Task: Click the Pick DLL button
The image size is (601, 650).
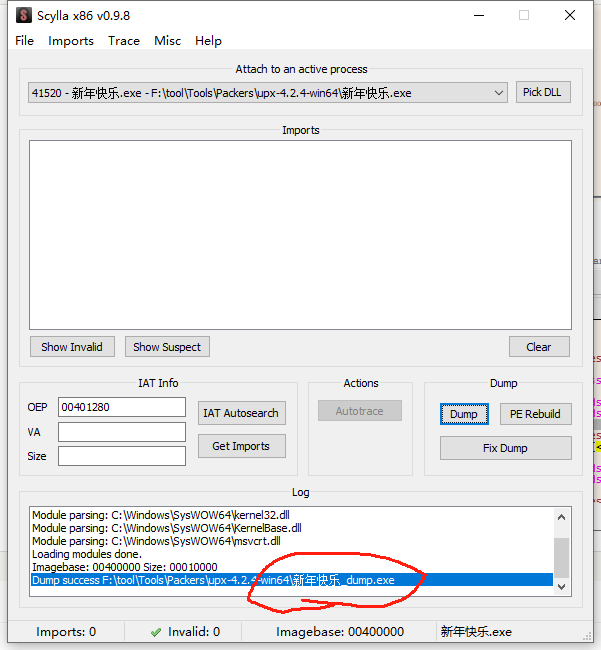Action: click(543, 92)
